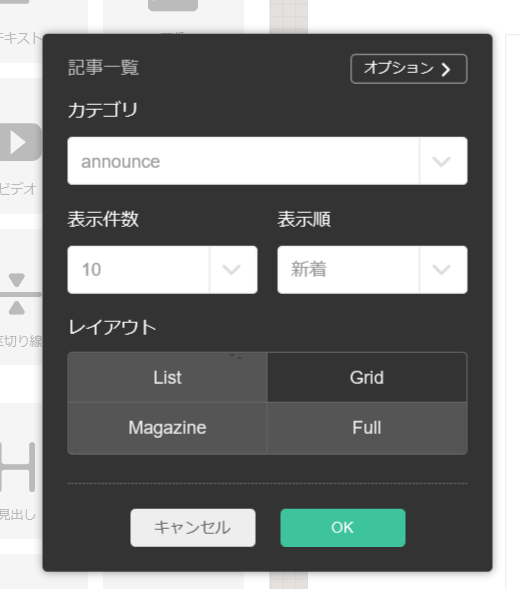Image resolution: width=520 pixels, height=589 pixels.
Task: Open the 表示順 新着 dropdown arrow
Action: point(441,270)
